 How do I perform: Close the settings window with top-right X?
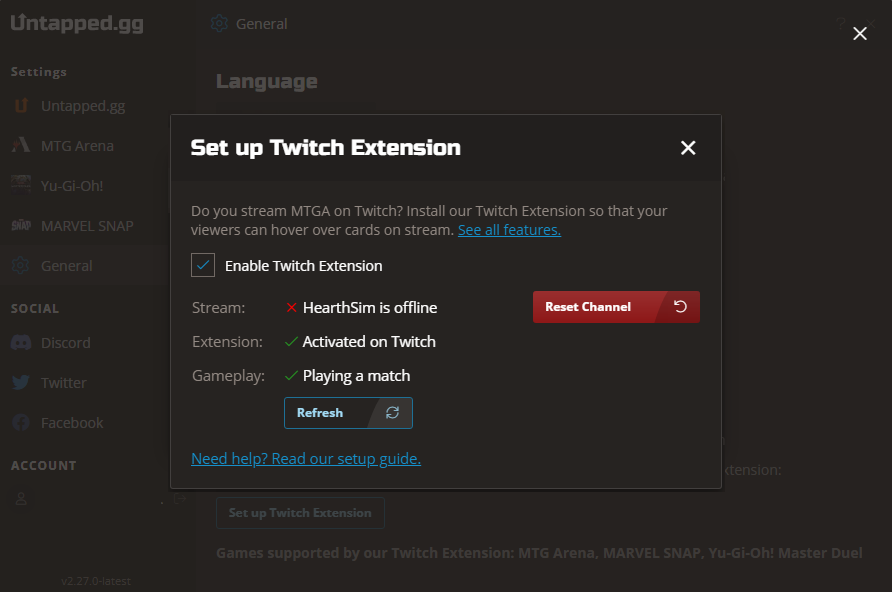click(x=860, y=34)
